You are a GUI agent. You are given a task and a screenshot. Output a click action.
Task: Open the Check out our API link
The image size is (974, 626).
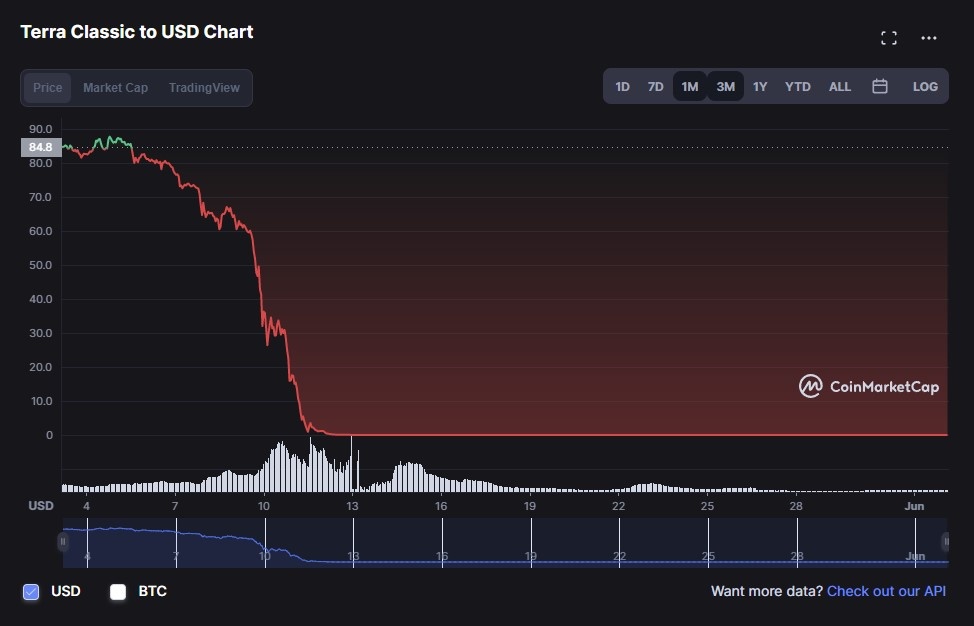click(x=886, y=591)
